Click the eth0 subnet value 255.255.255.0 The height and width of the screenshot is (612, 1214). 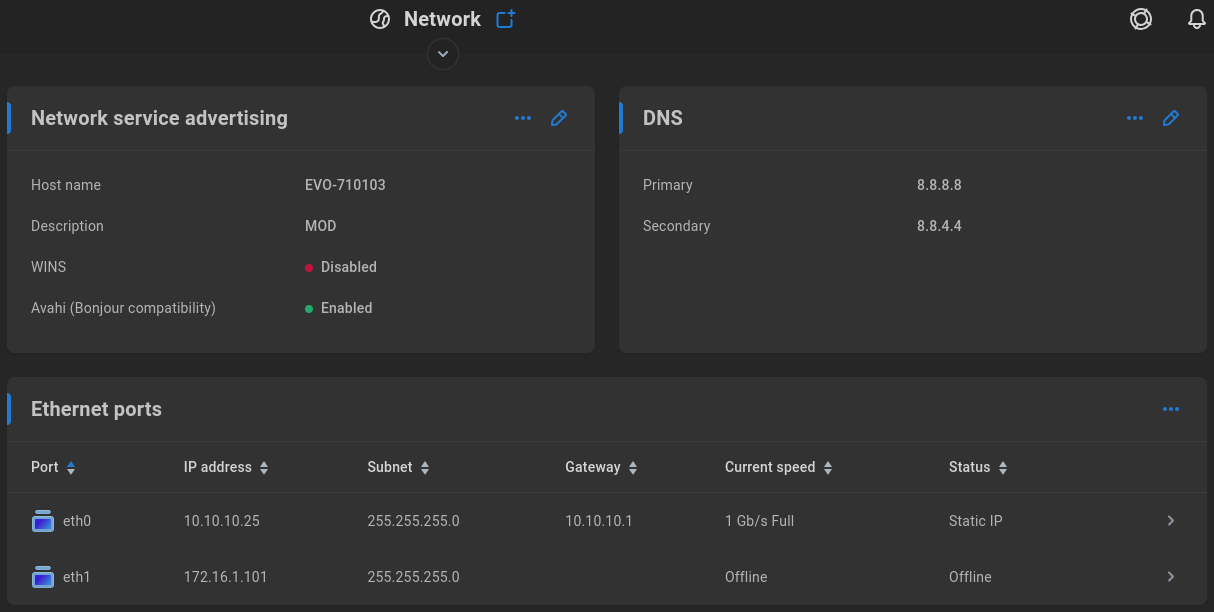[x=414, y=521]
